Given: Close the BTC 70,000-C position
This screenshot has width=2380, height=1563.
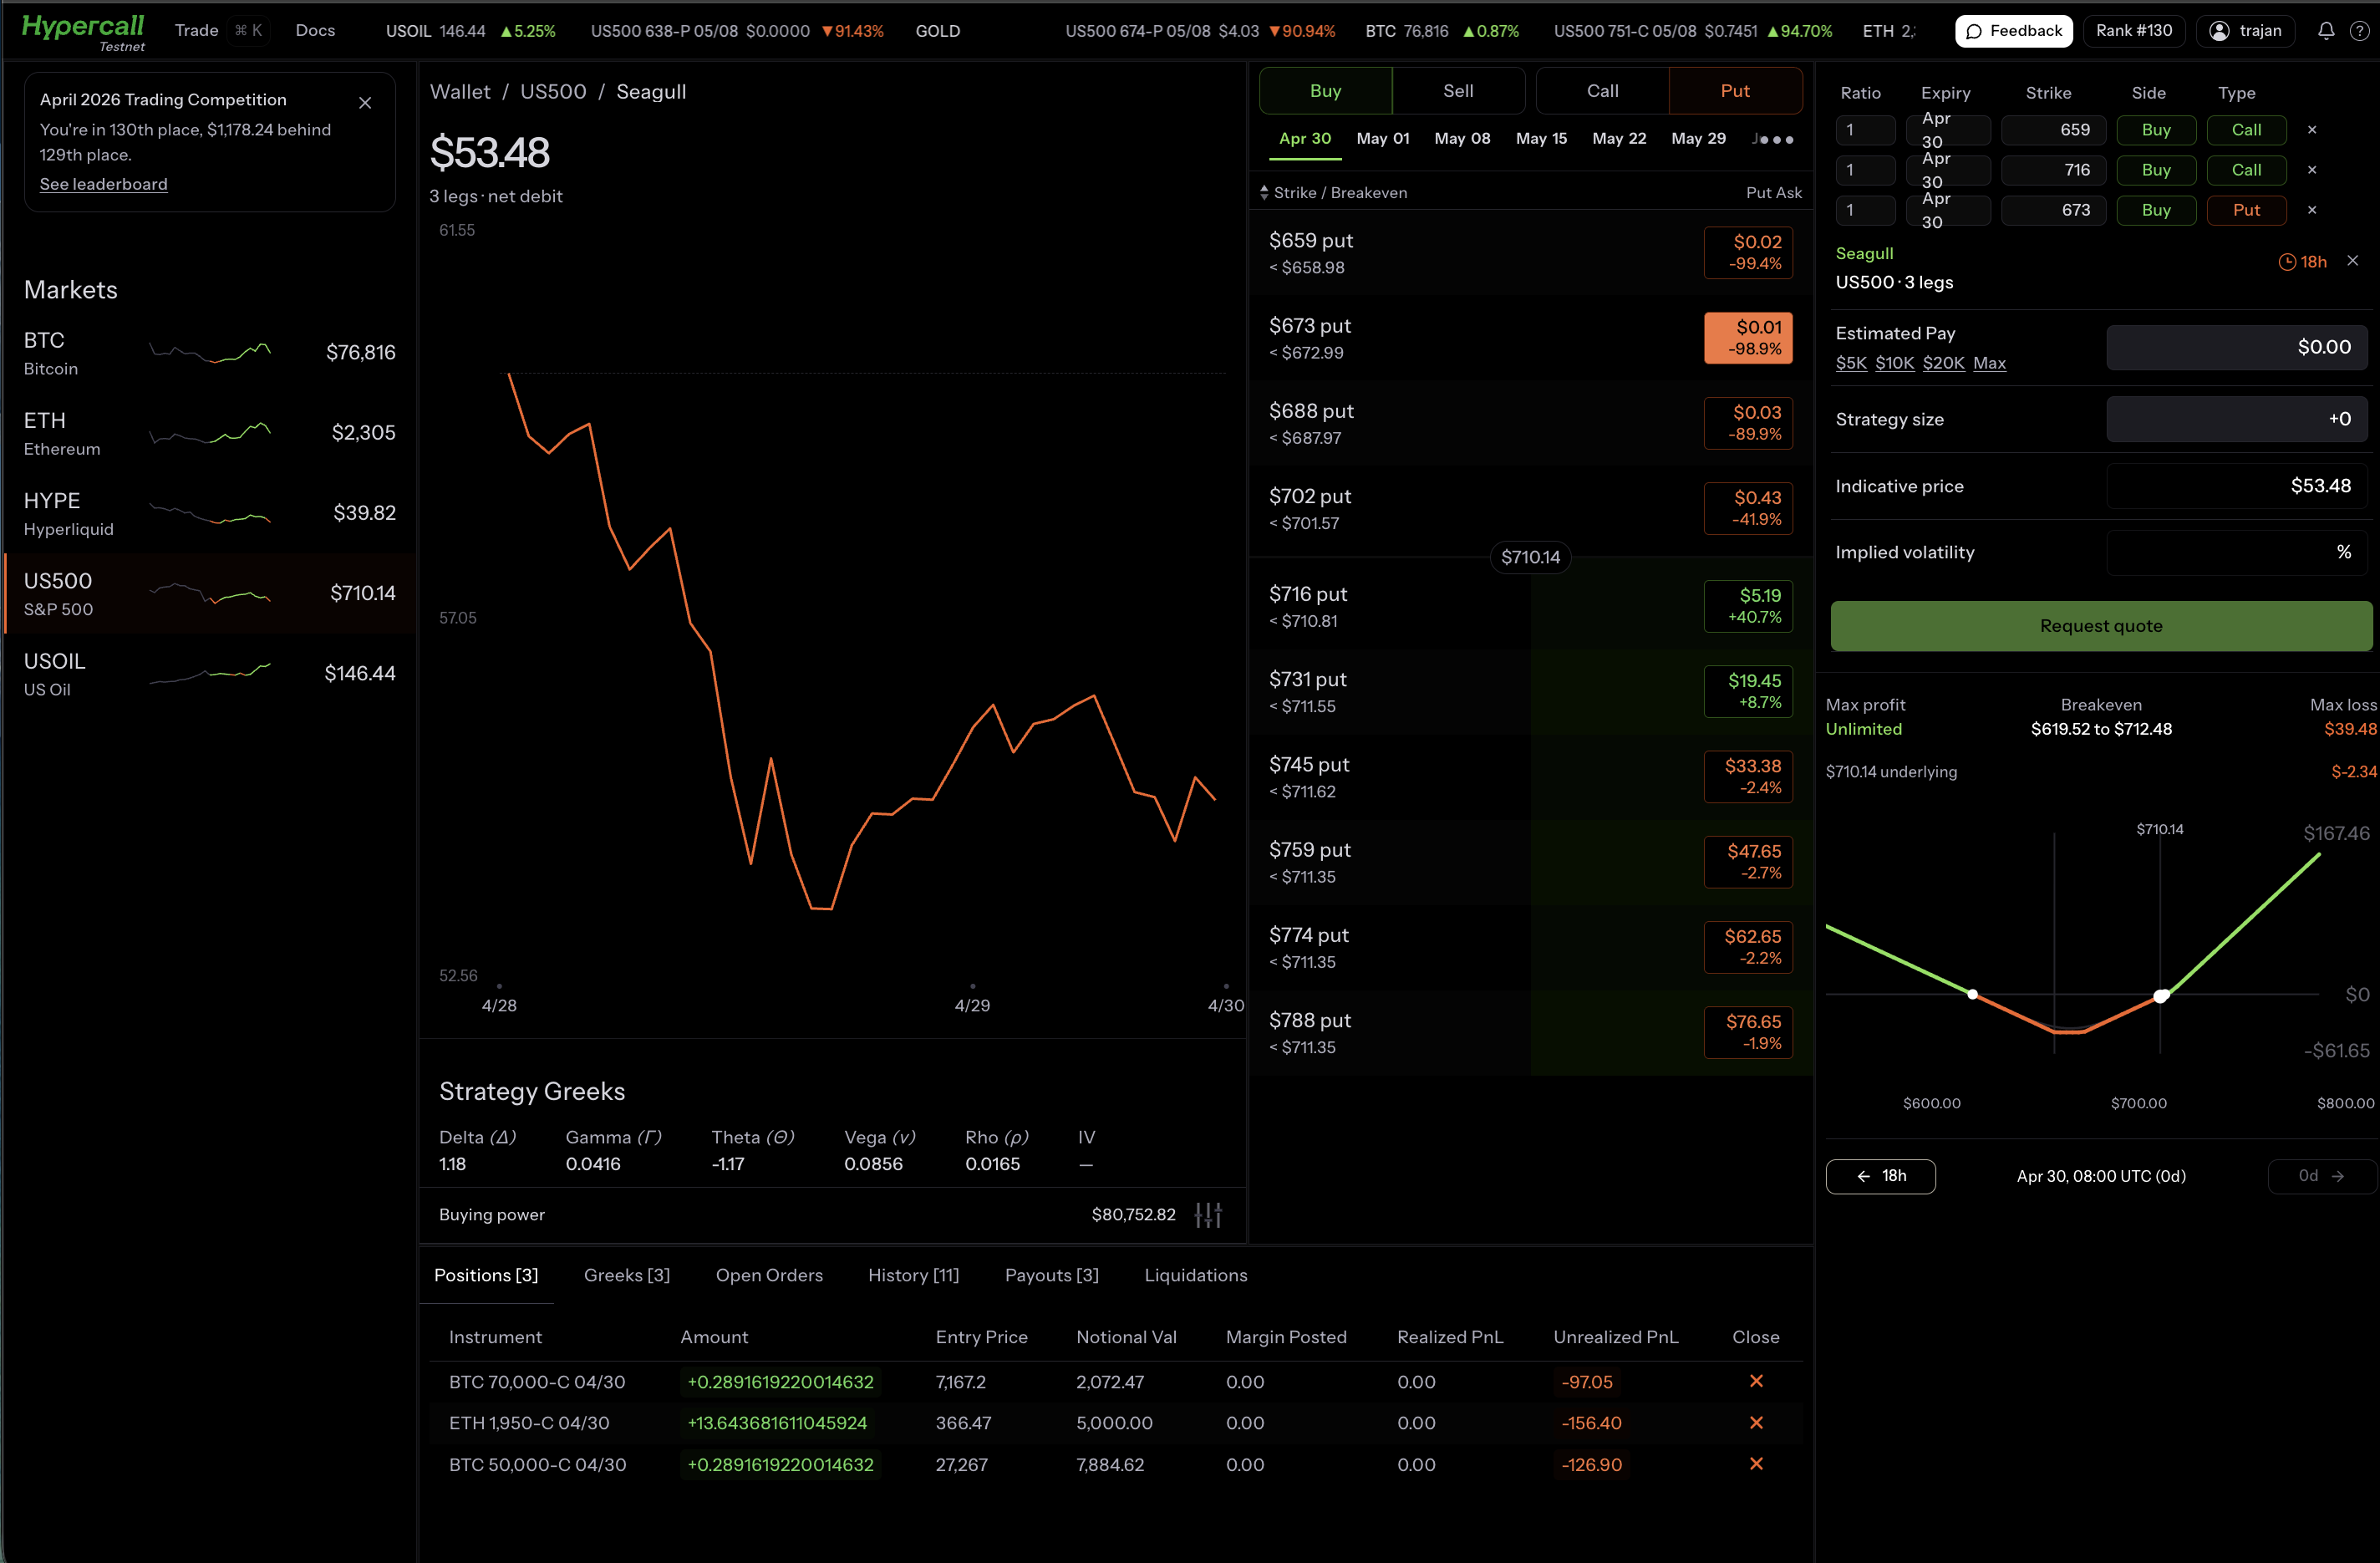Looking at the screenshot, I should tap(1756, 1381).
